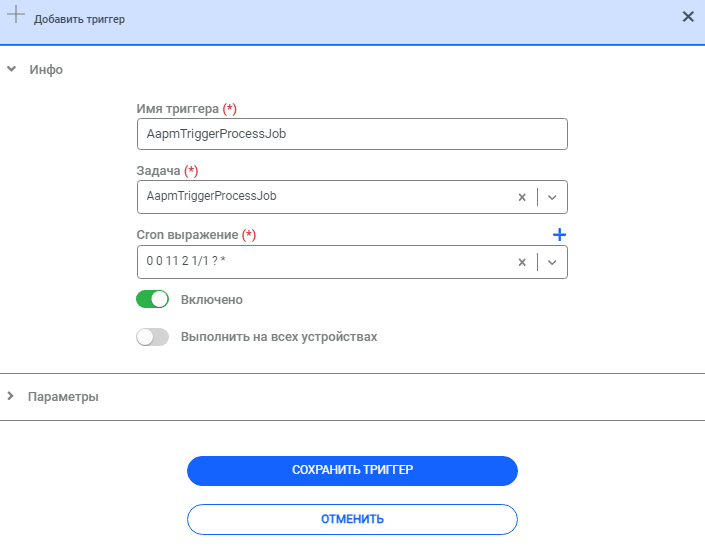Click the Инфо section title
This screenshot has width=705, height=550.
[x=46, y=70]
